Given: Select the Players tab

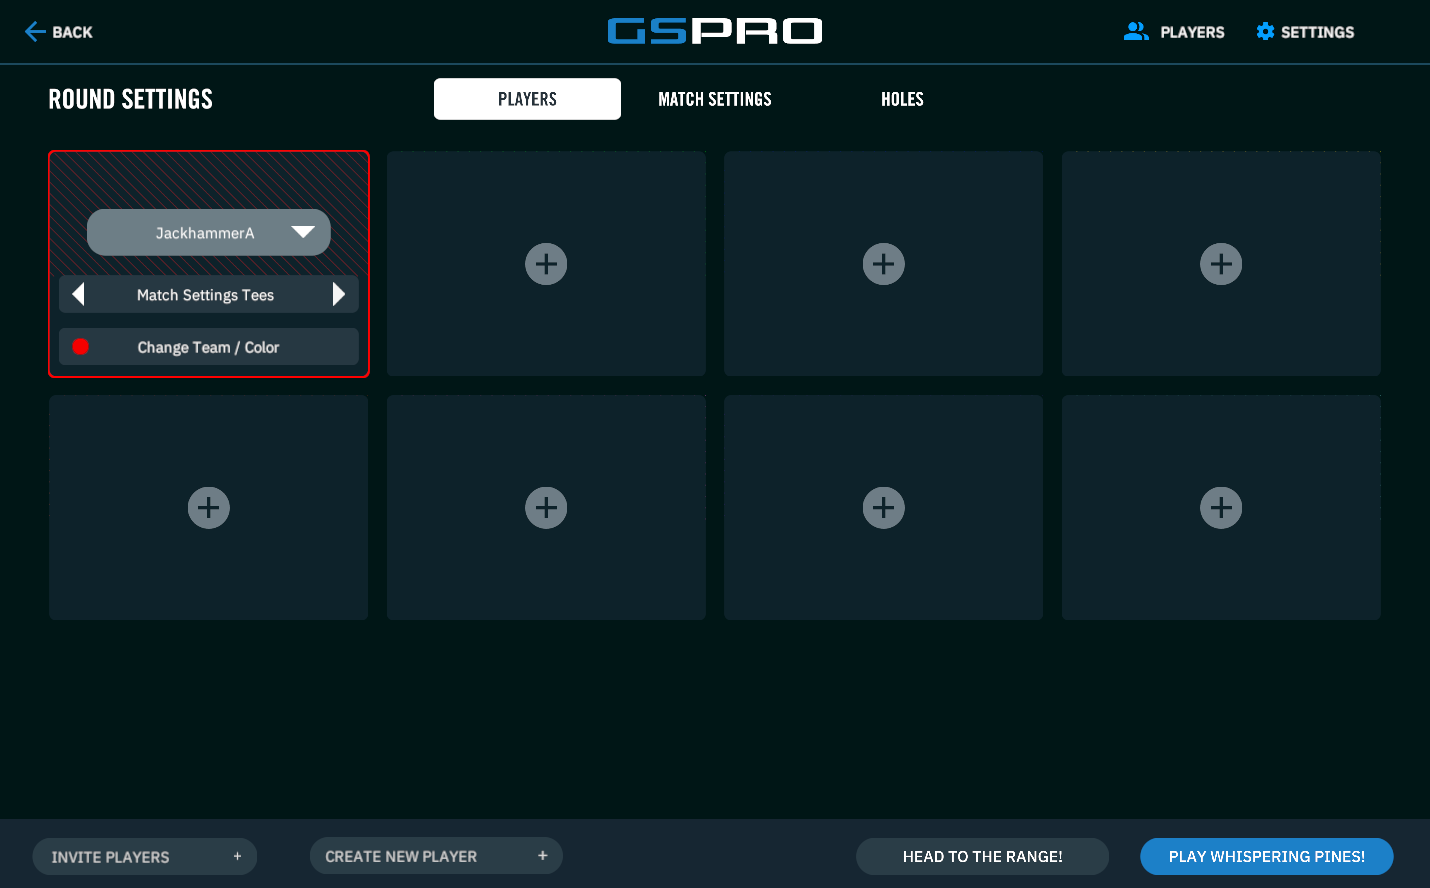Looking at the screenshot, I should (x=527, y=99).
